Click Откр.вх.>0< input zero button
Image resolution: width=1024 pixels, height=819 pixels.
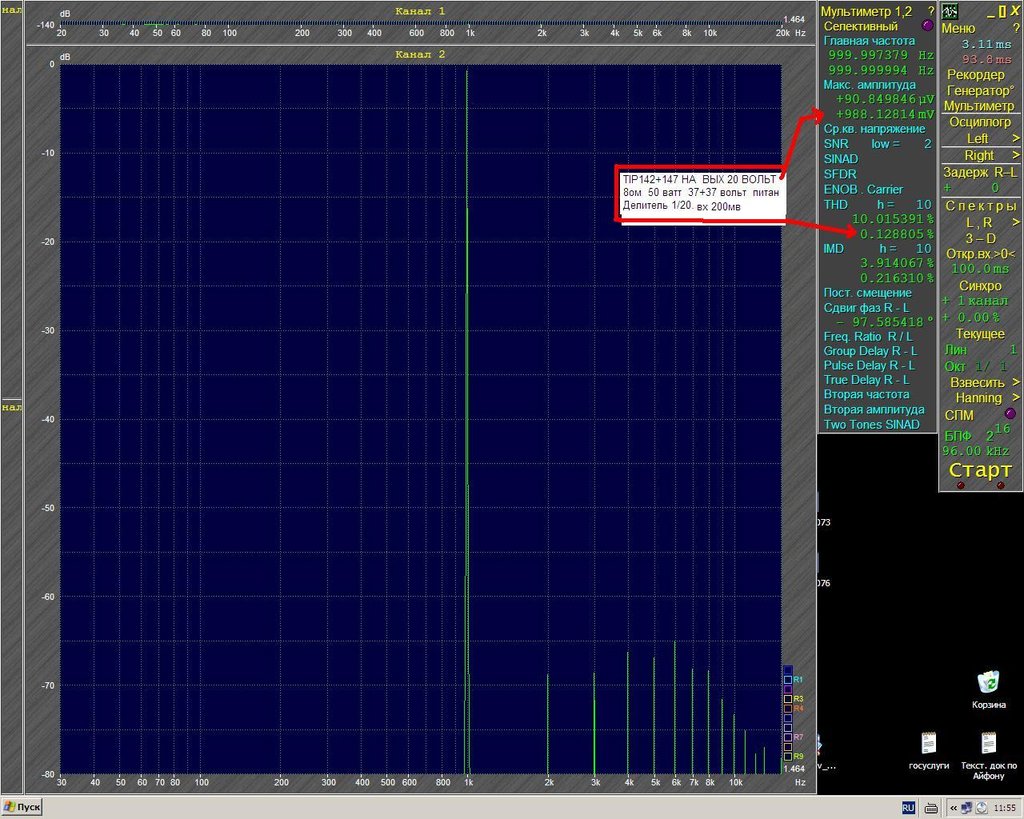pos(980,253)
